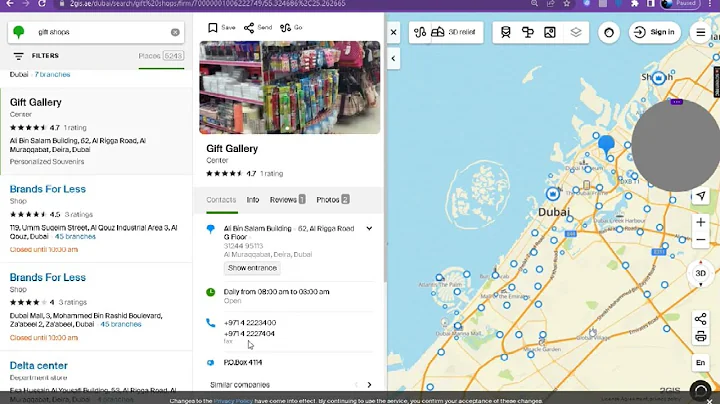The height and width of the screenshot is (404, 720).
Task: Toggle 3D relief map mode
Action: click(x=453, y=32)
